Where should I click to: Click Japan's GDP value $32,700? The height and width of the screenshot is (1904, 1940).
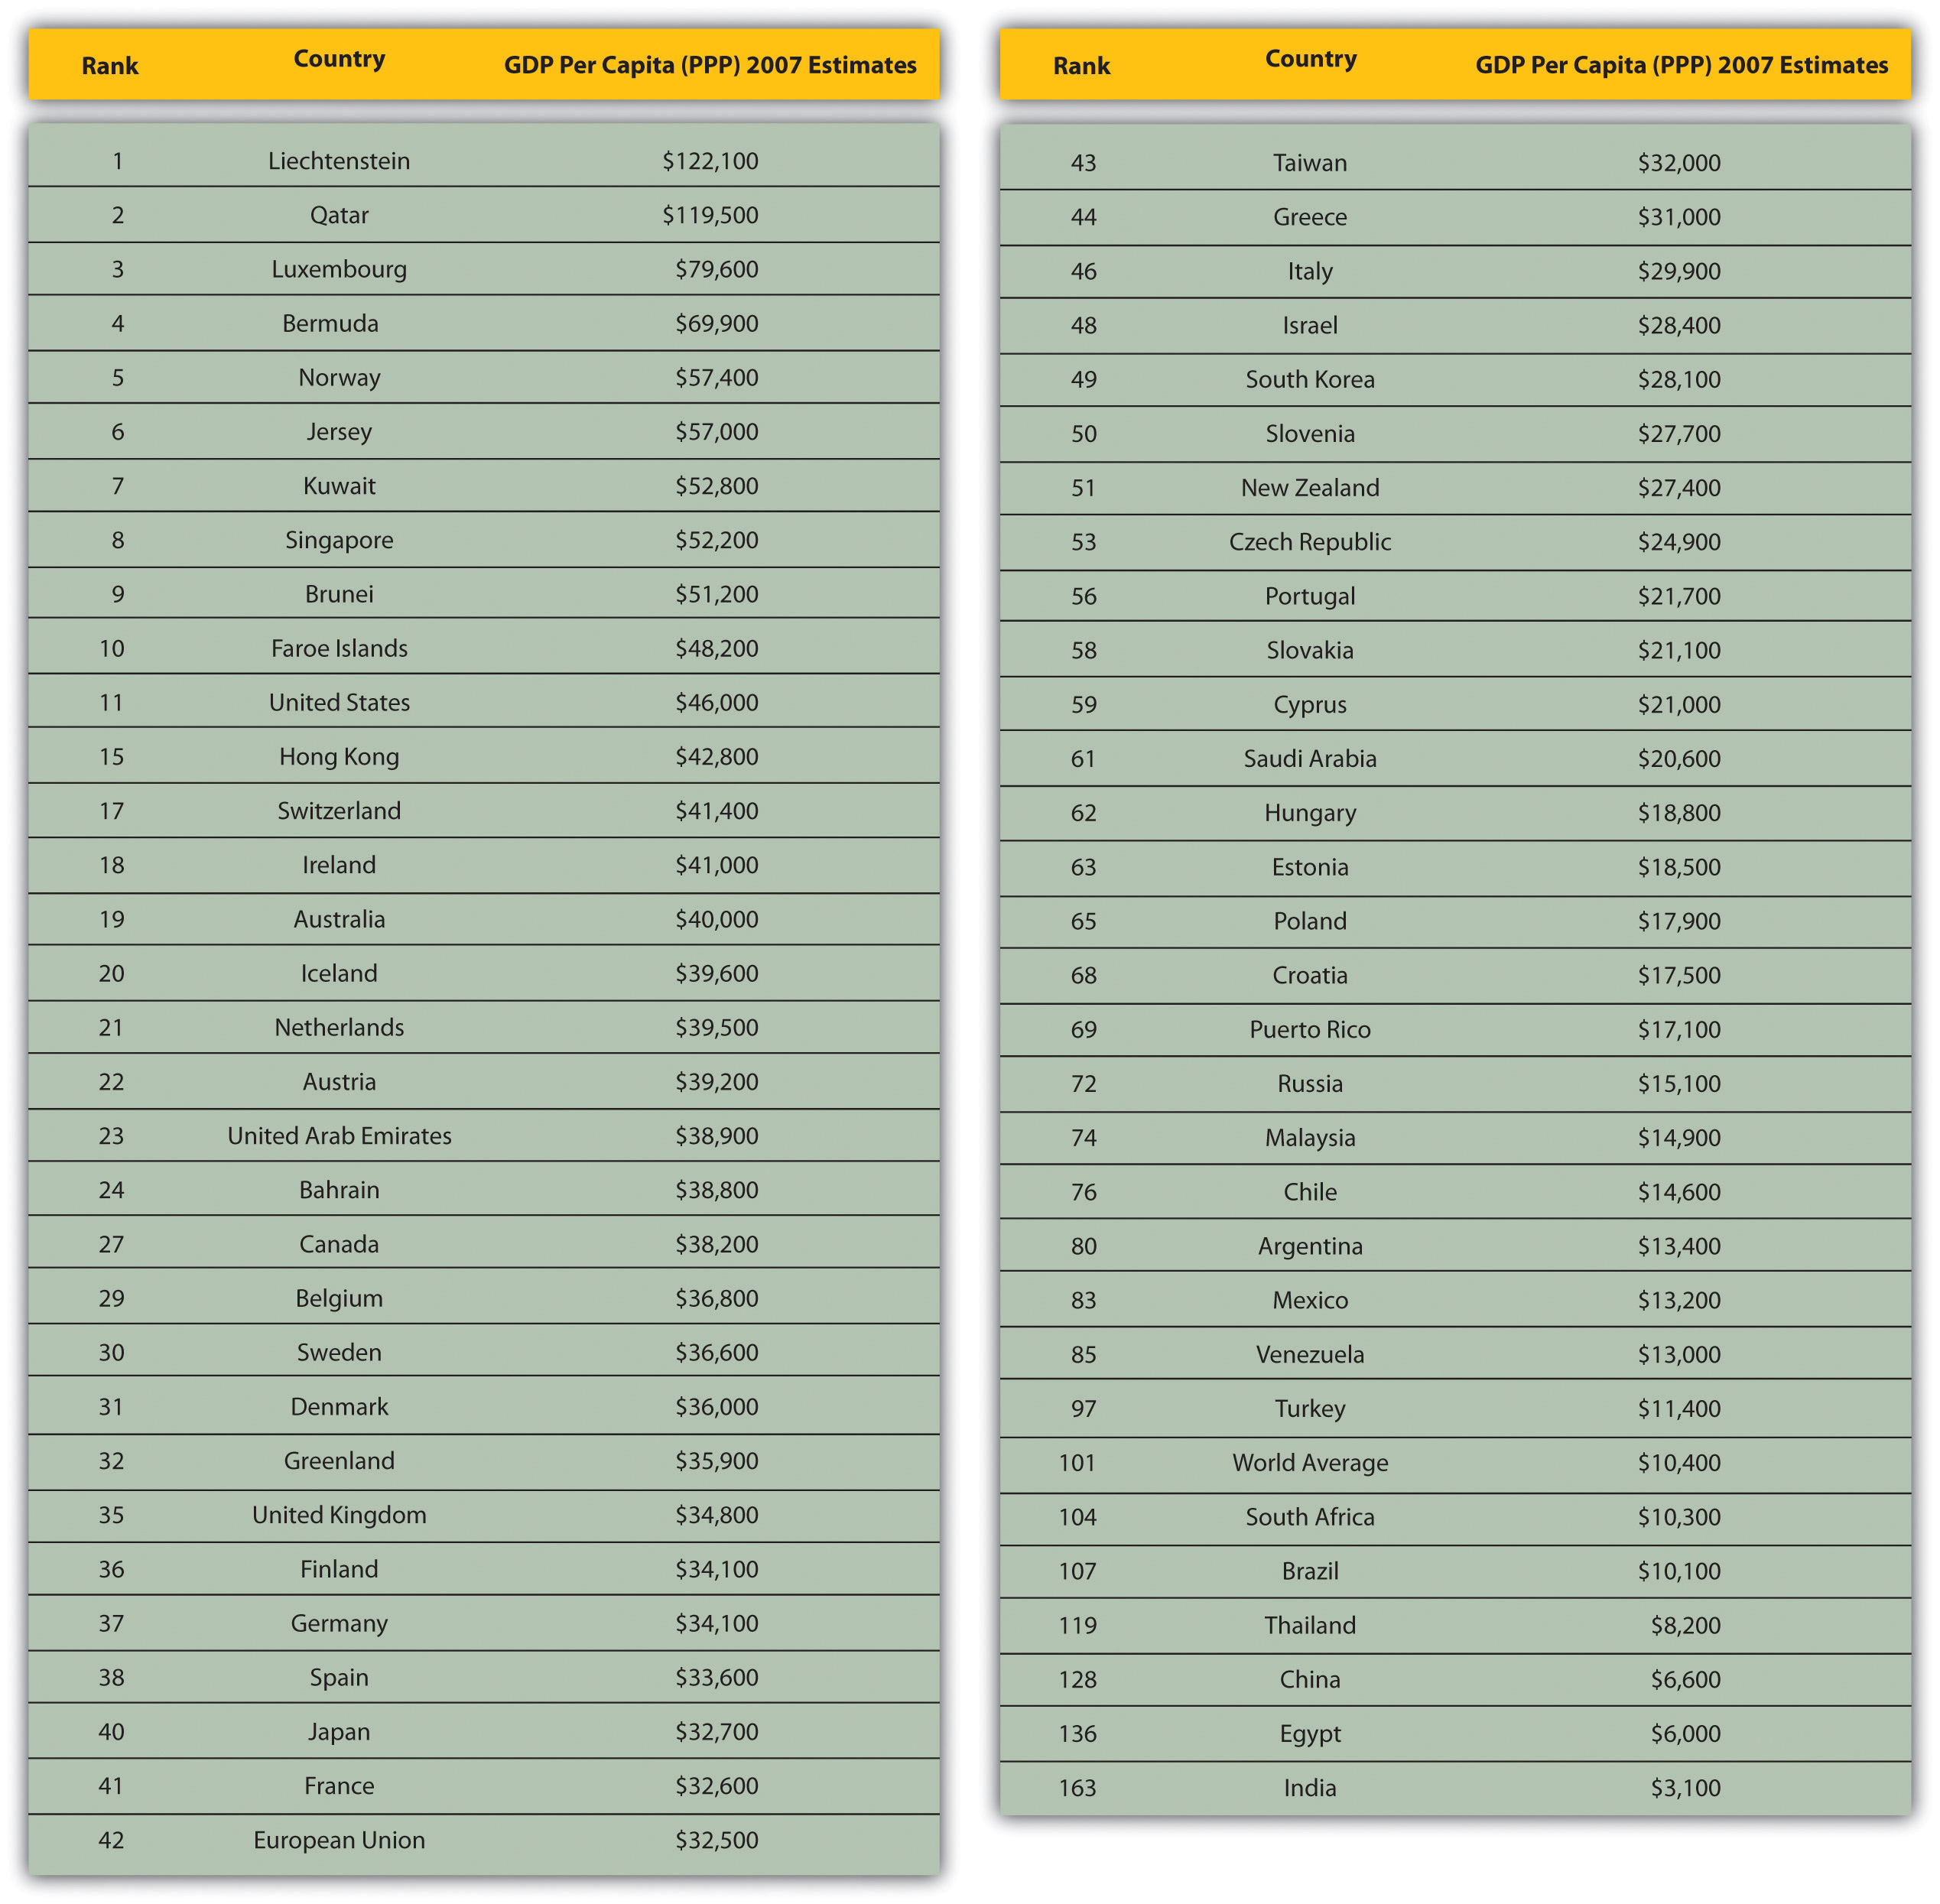click(717, 1732)
